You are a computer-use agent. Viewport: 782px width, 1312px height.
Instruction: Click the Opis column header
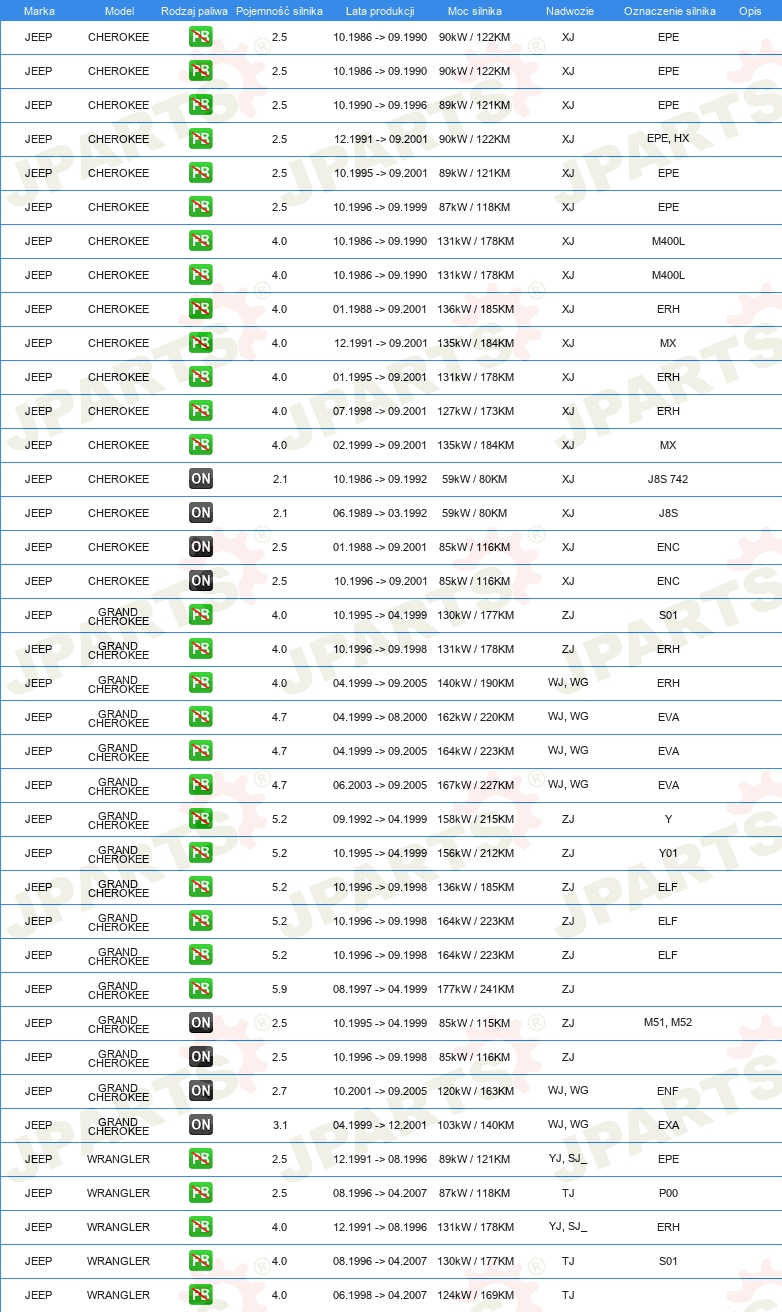(x=750, y=11)
